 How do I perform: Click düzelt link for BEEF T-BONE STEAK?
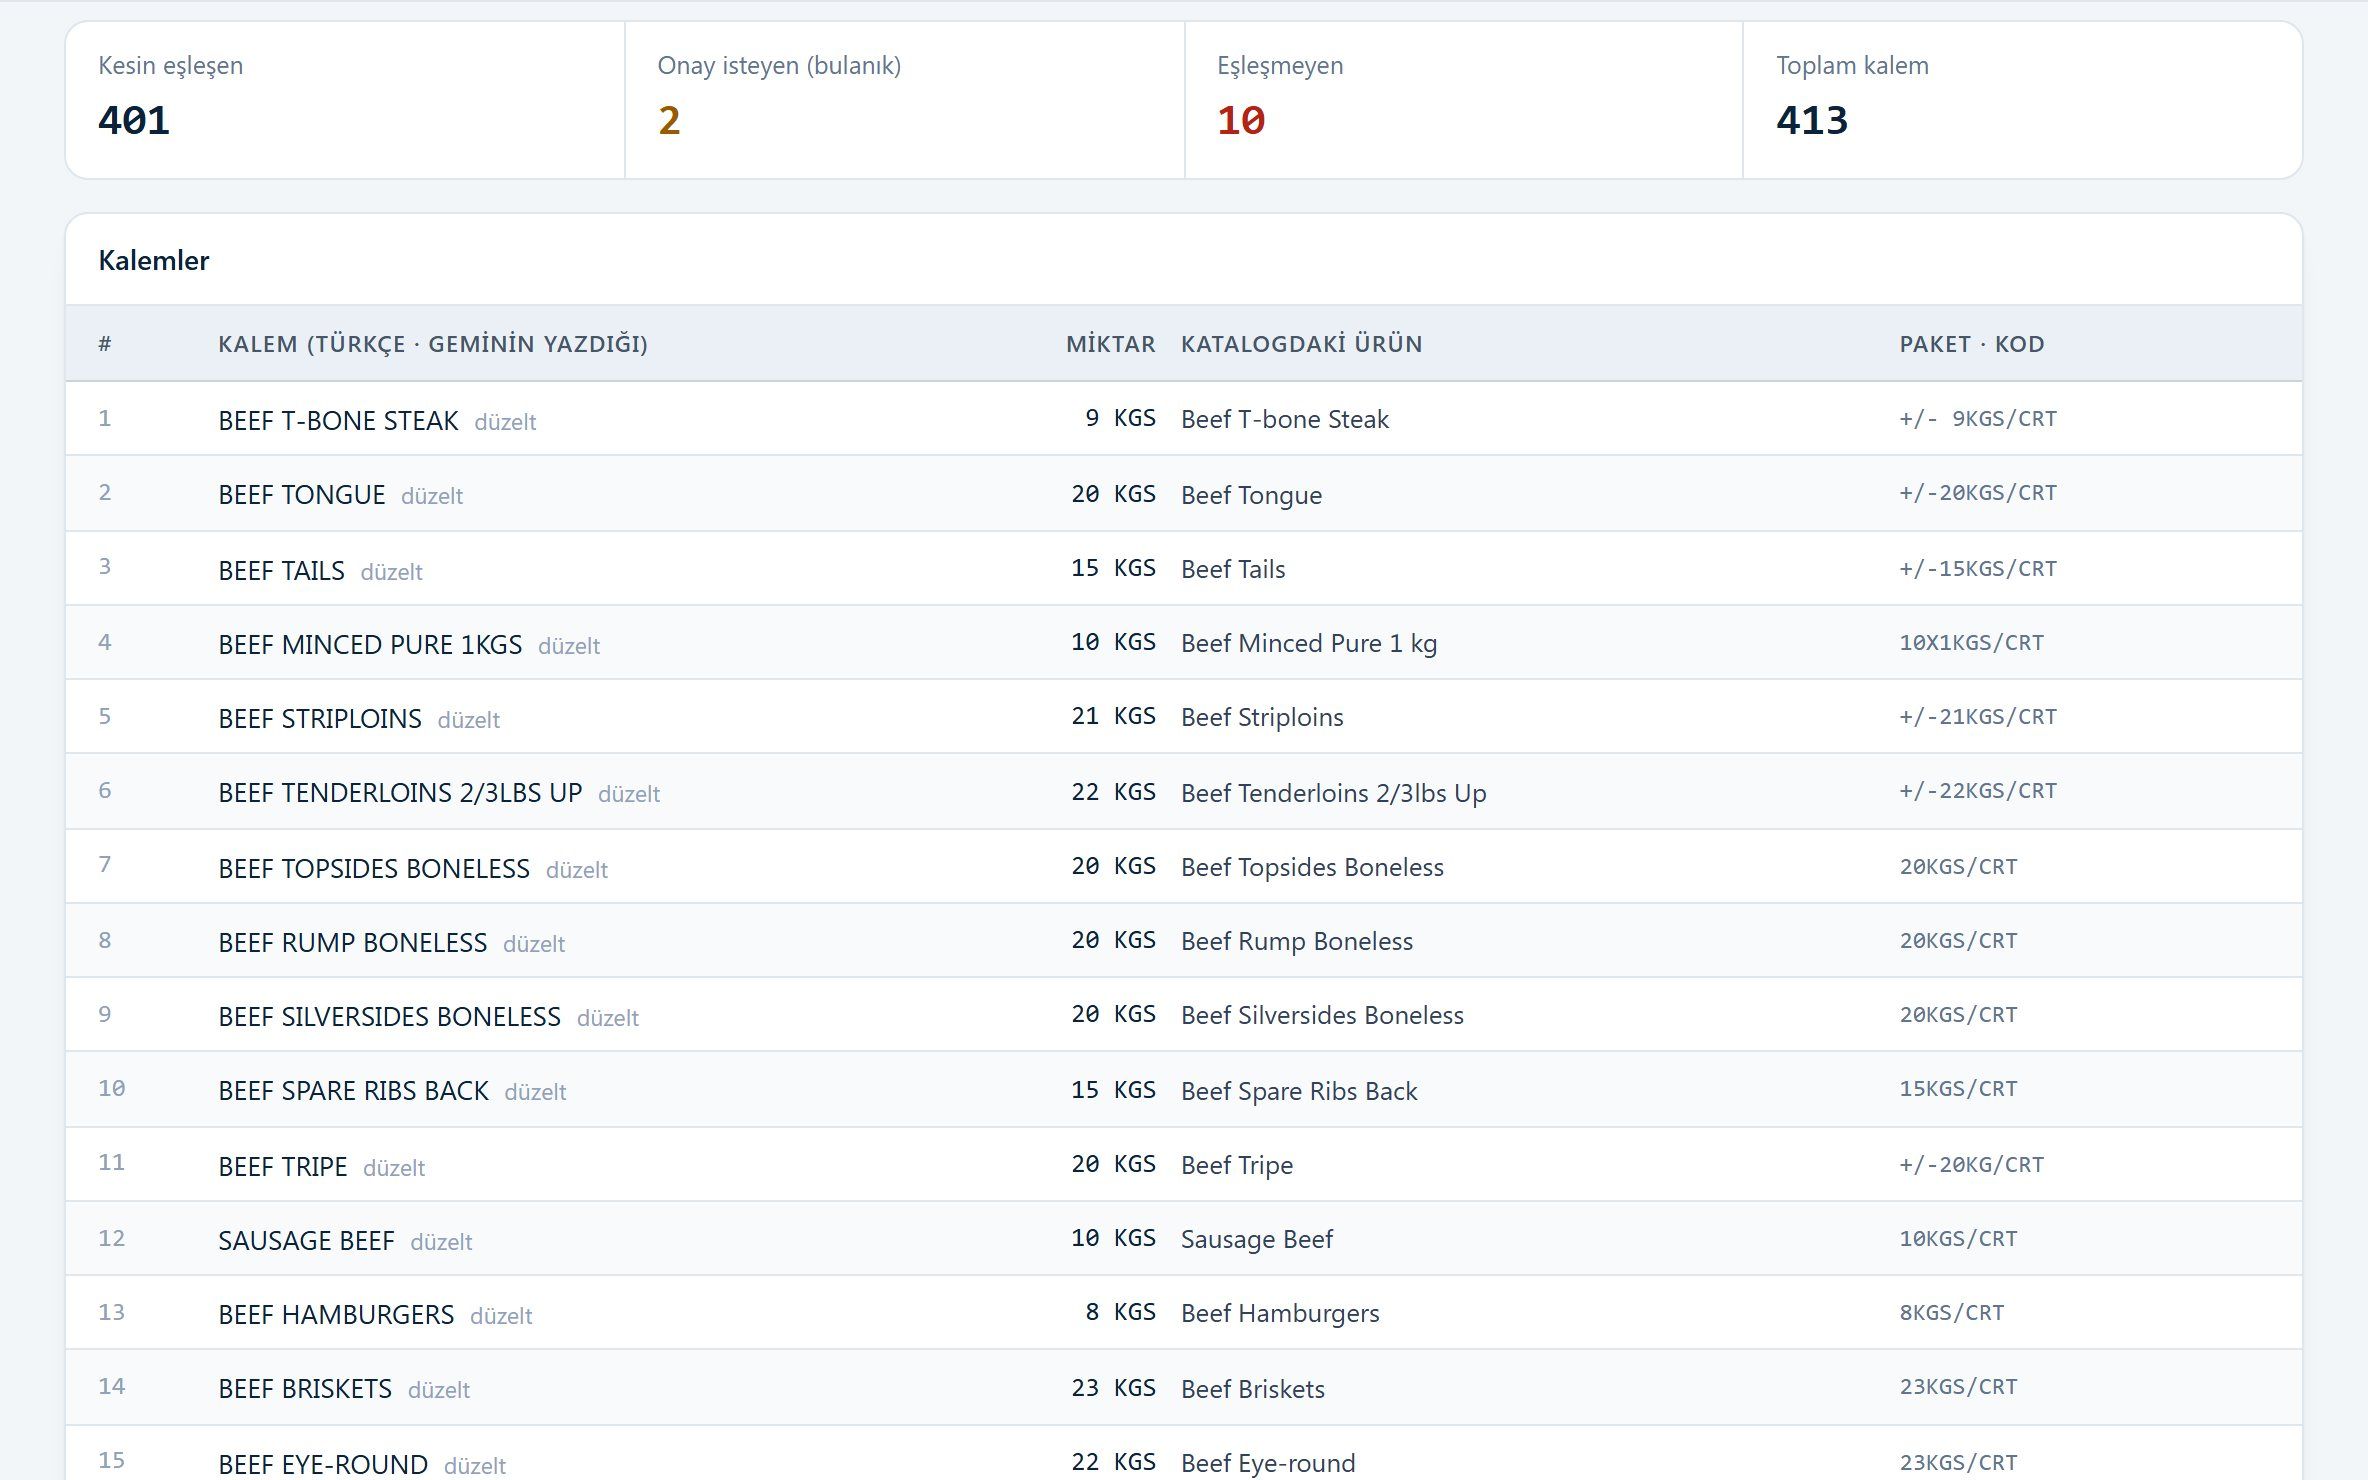pyautogui.click(x=505, y=422)
